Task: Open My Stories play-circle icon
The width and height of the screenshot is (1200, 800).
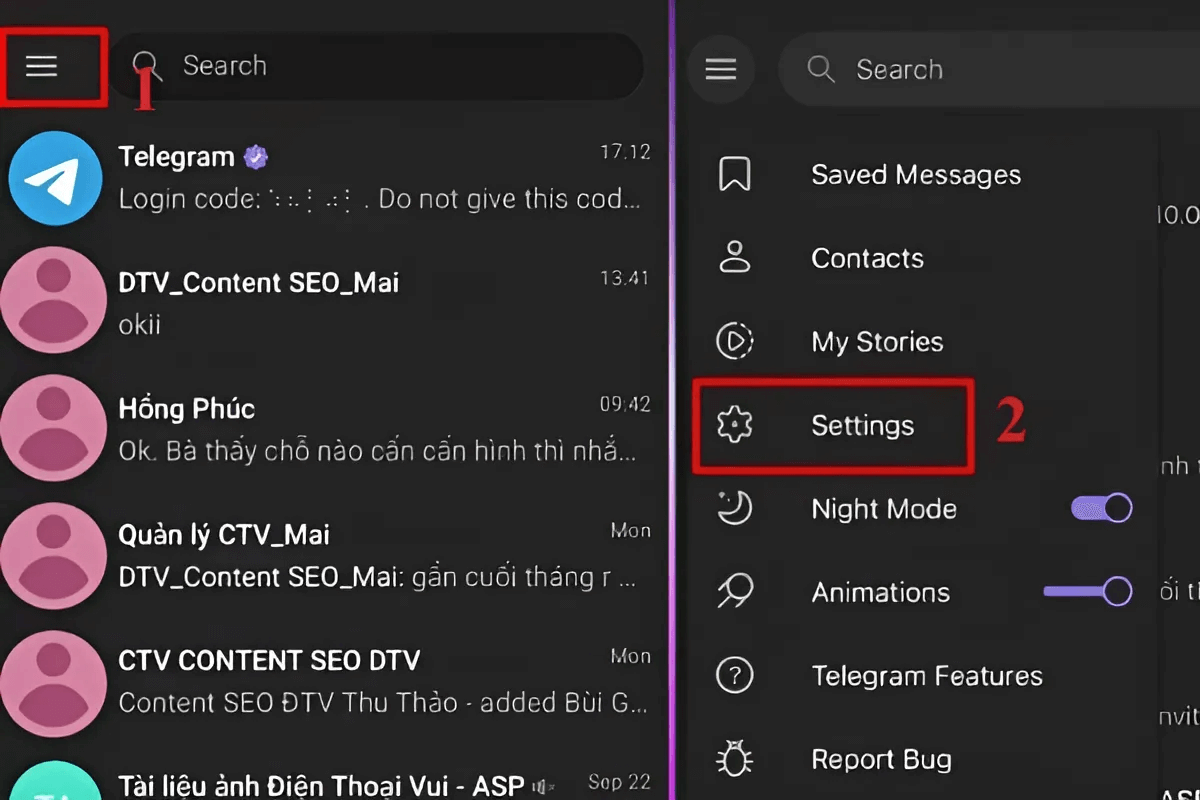Action: pyautogui.click(x=735, y=341)
